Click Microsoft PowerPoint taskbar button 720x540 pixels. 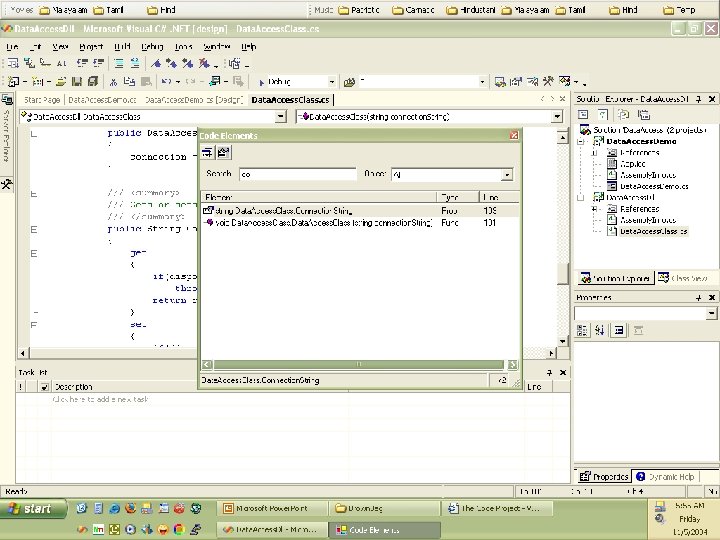click(x=271, y=508)
